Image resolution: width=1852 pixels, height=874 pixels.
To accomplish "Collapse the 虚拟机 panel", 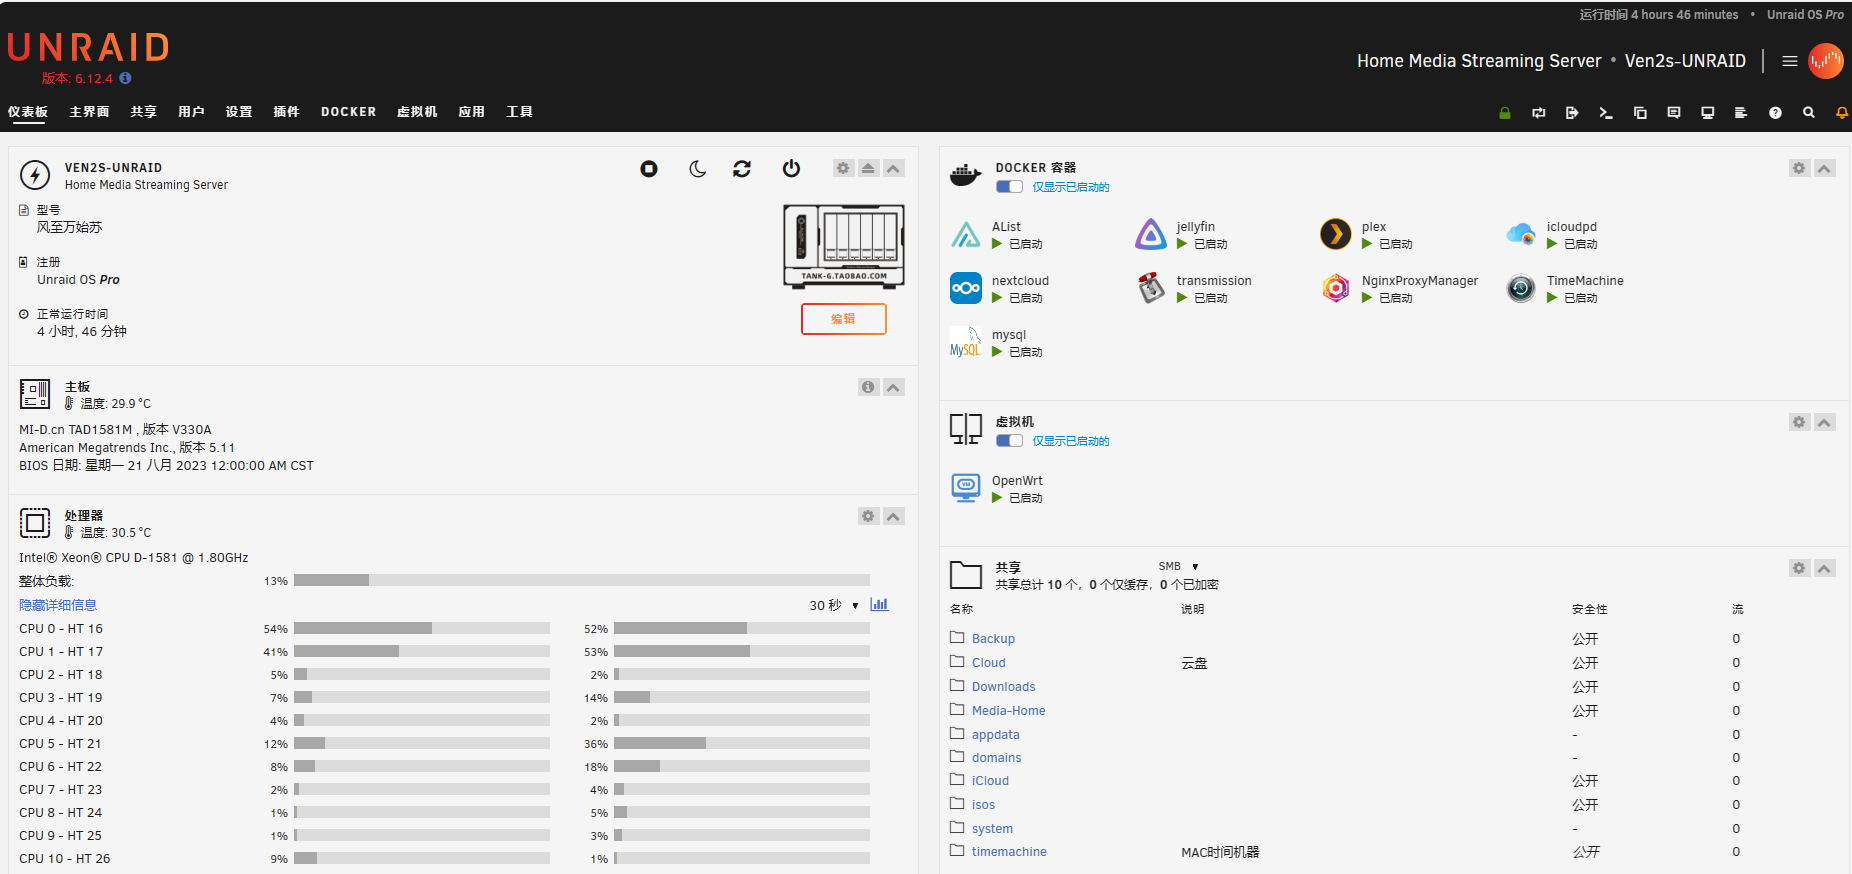I will 1825,422.
